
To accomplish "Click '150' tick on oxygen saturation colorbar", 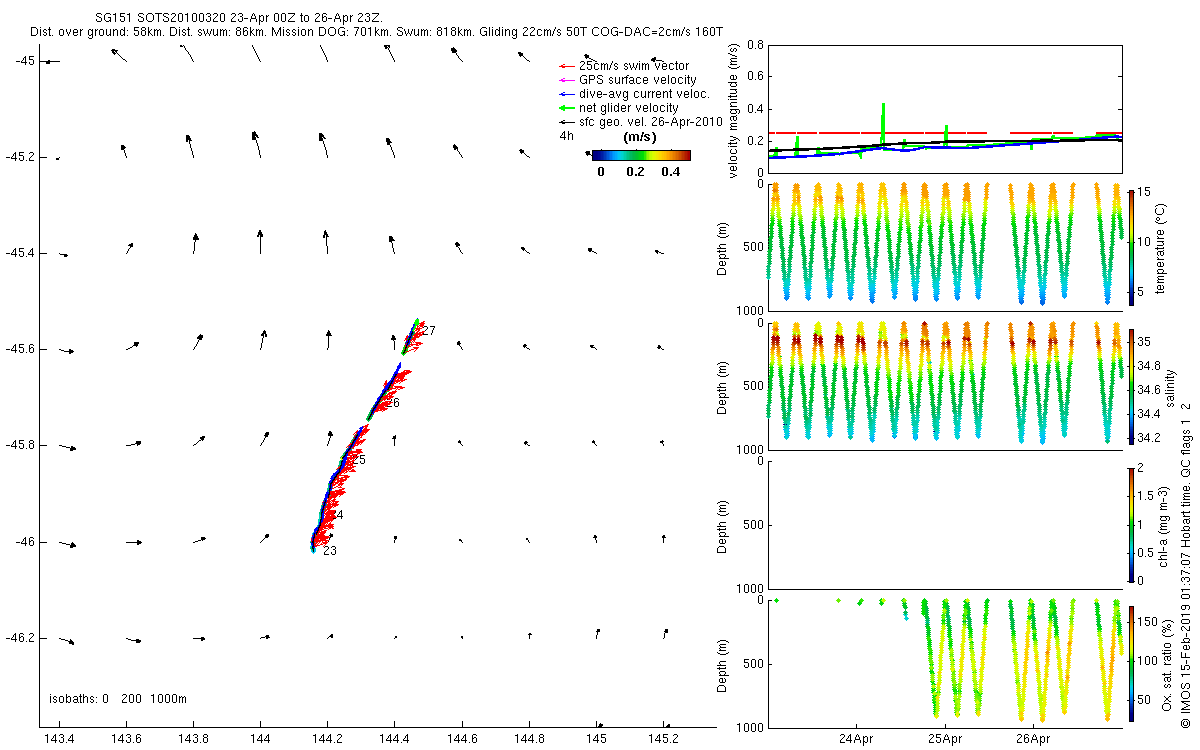I will click(1148, 623).
